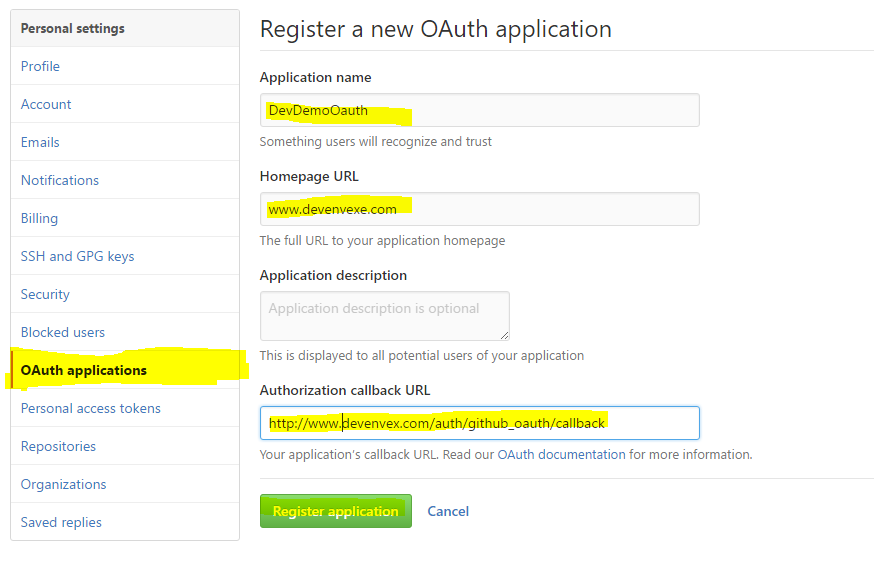The height and width of the screenshot is (578, 874).
Task: Click the Application name input field
Action: click(479, 110)
